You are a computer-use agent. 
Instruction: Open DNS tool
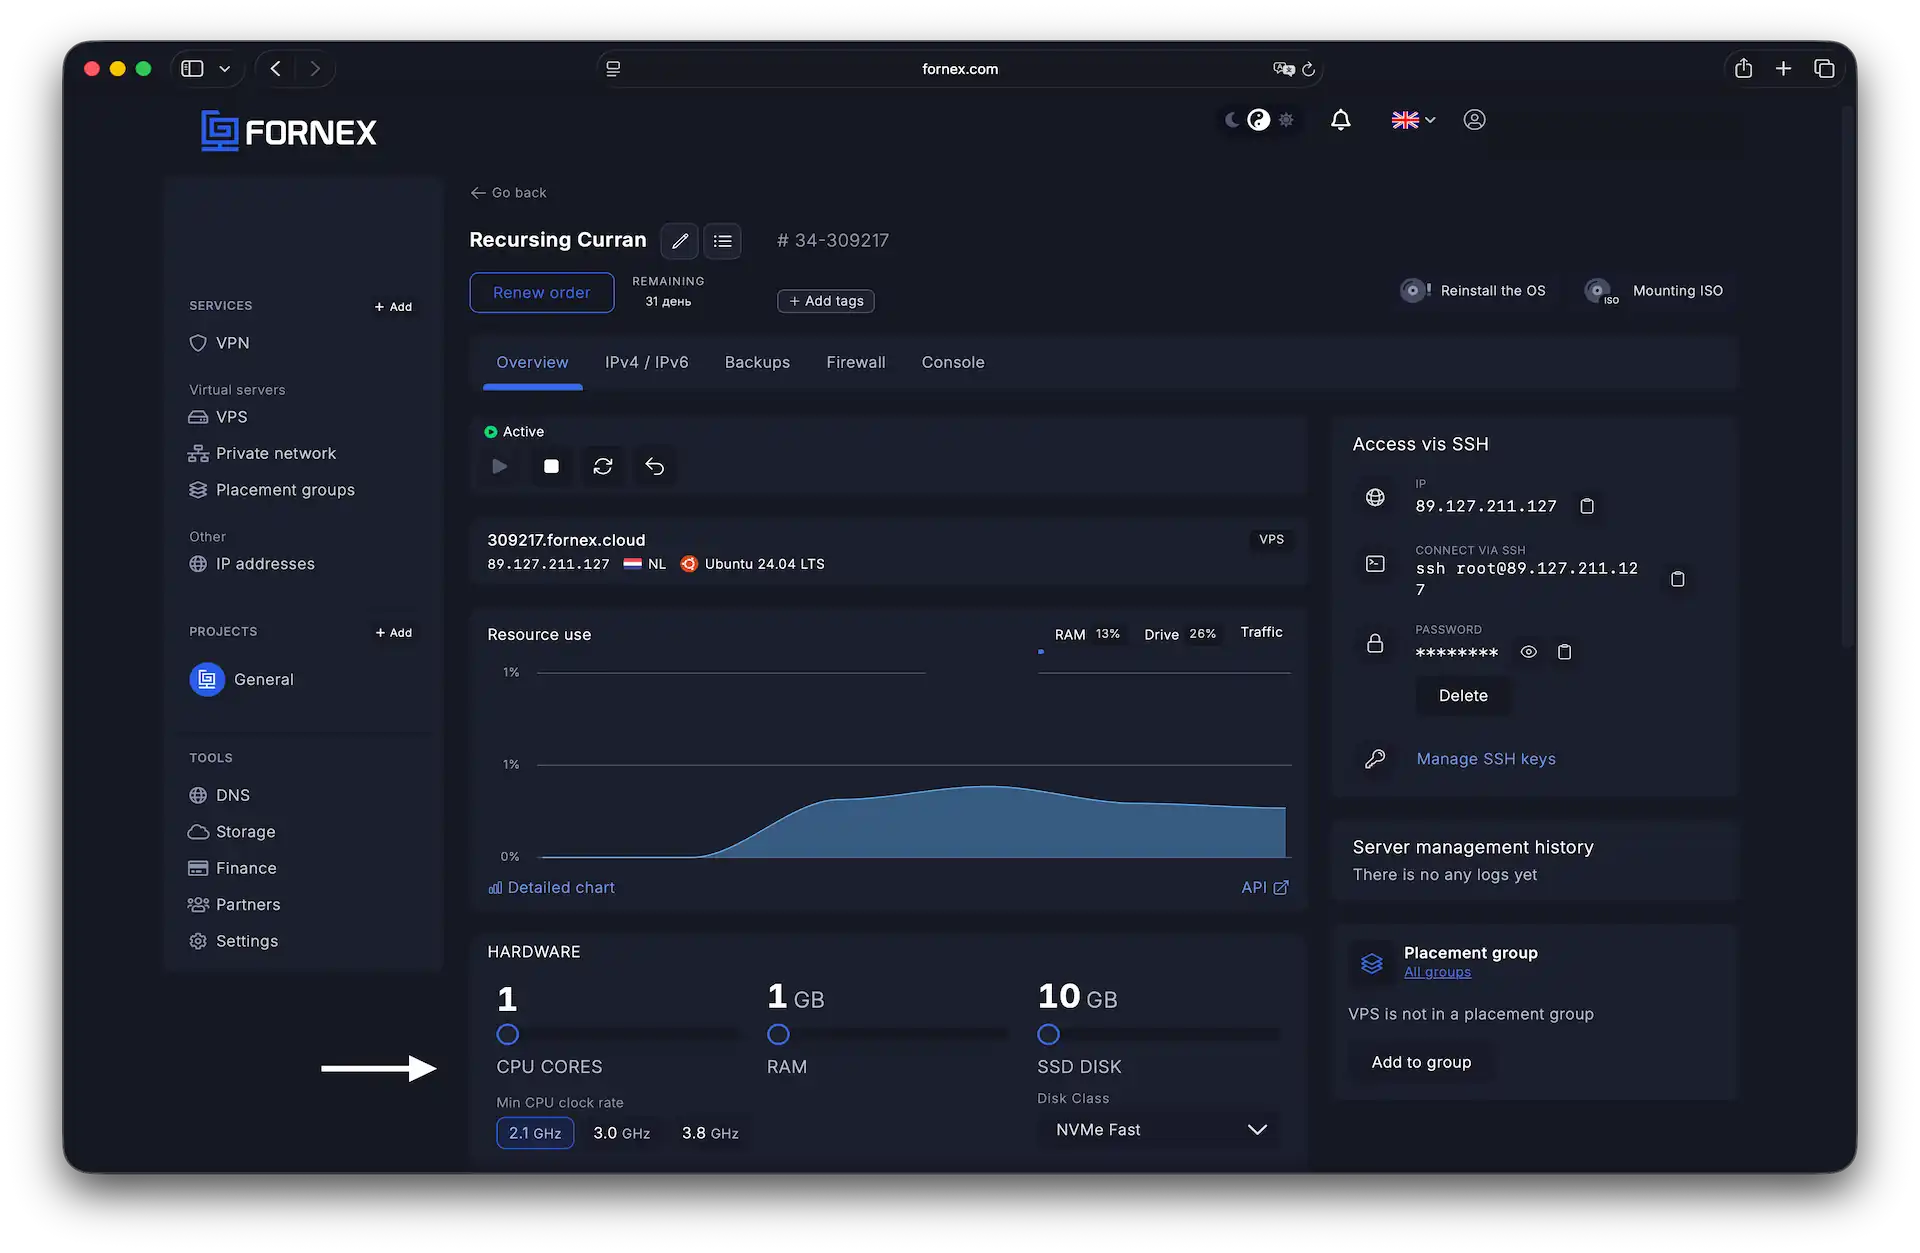click(x=220, y=796)
